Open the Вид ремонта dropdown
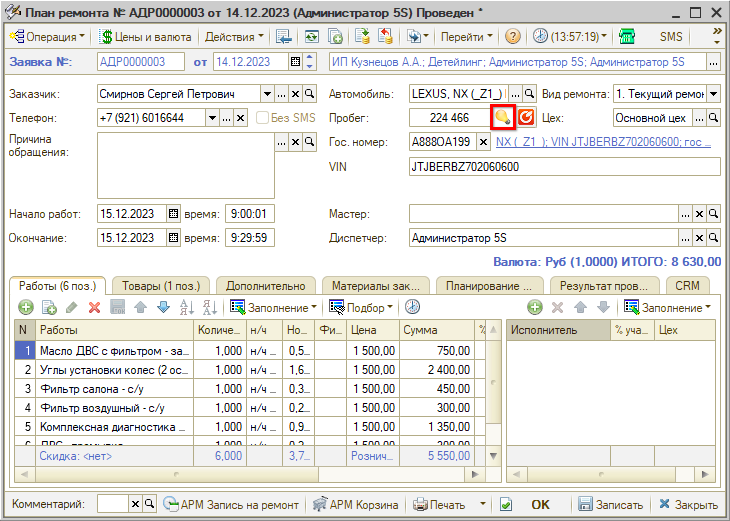Screen dimensions: 730x521 click(x=713, y=94)
